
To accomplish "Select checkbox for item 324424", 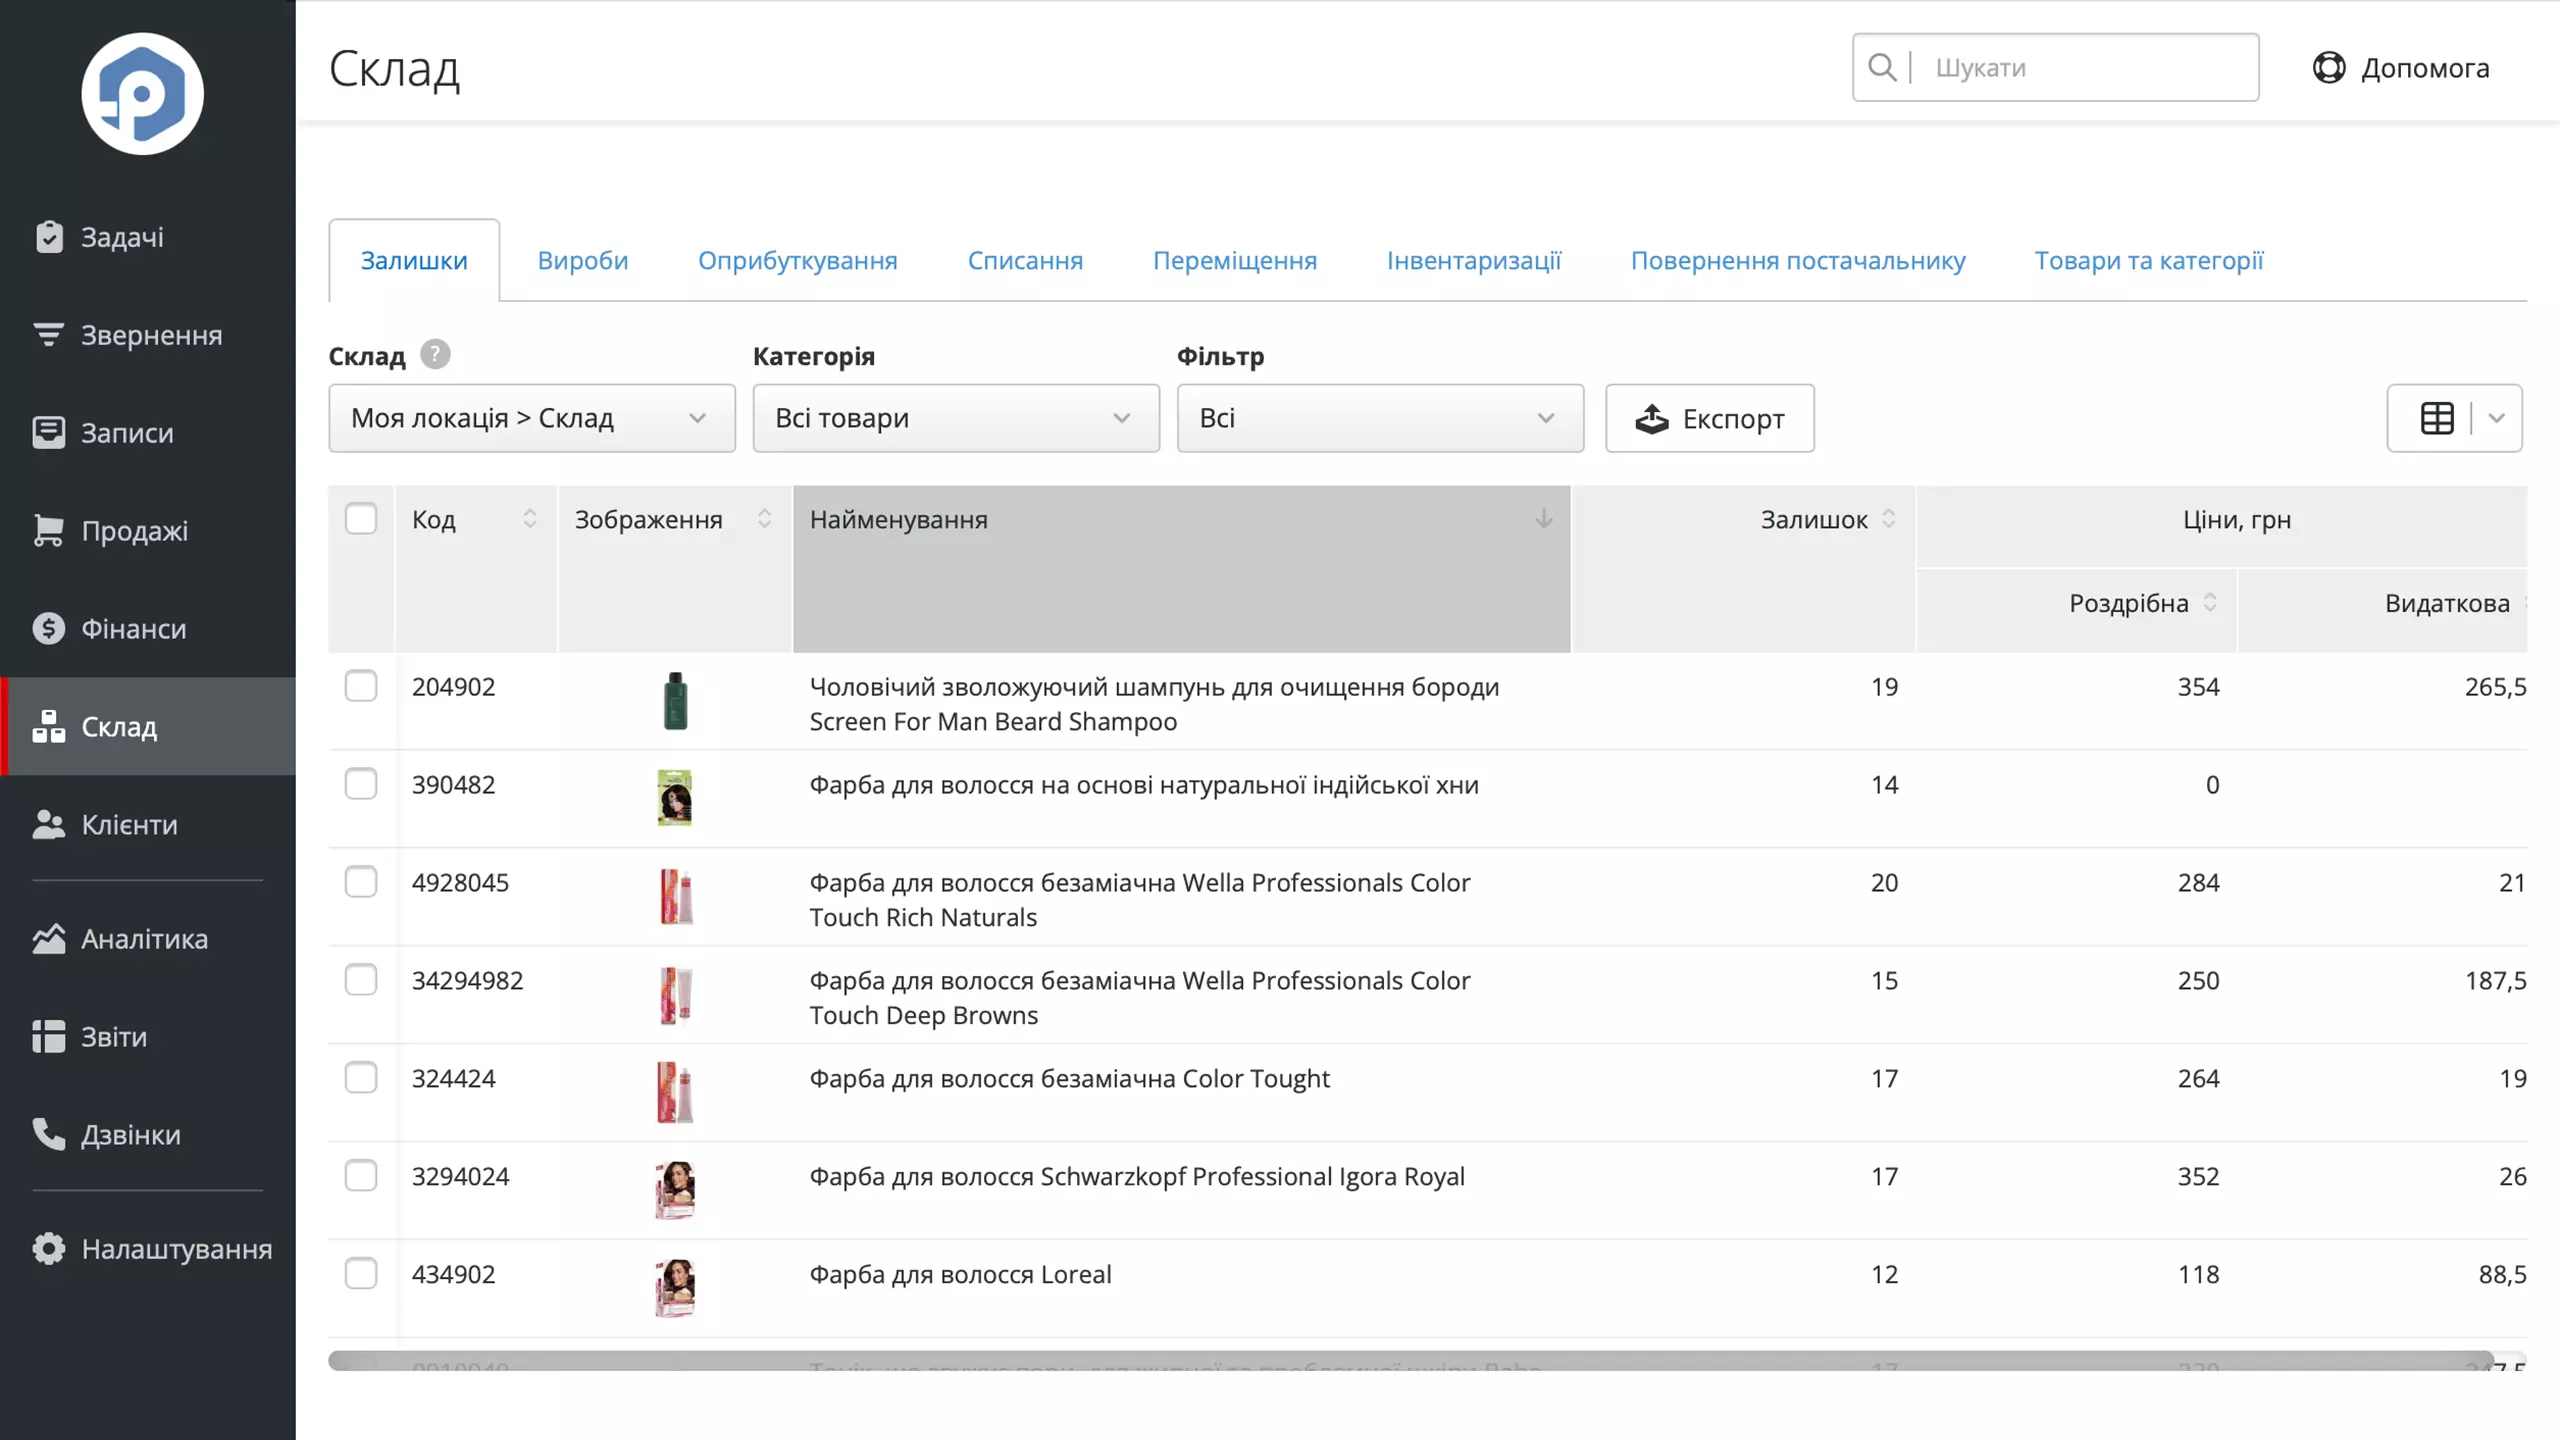I will click(x=361, y=1078).
